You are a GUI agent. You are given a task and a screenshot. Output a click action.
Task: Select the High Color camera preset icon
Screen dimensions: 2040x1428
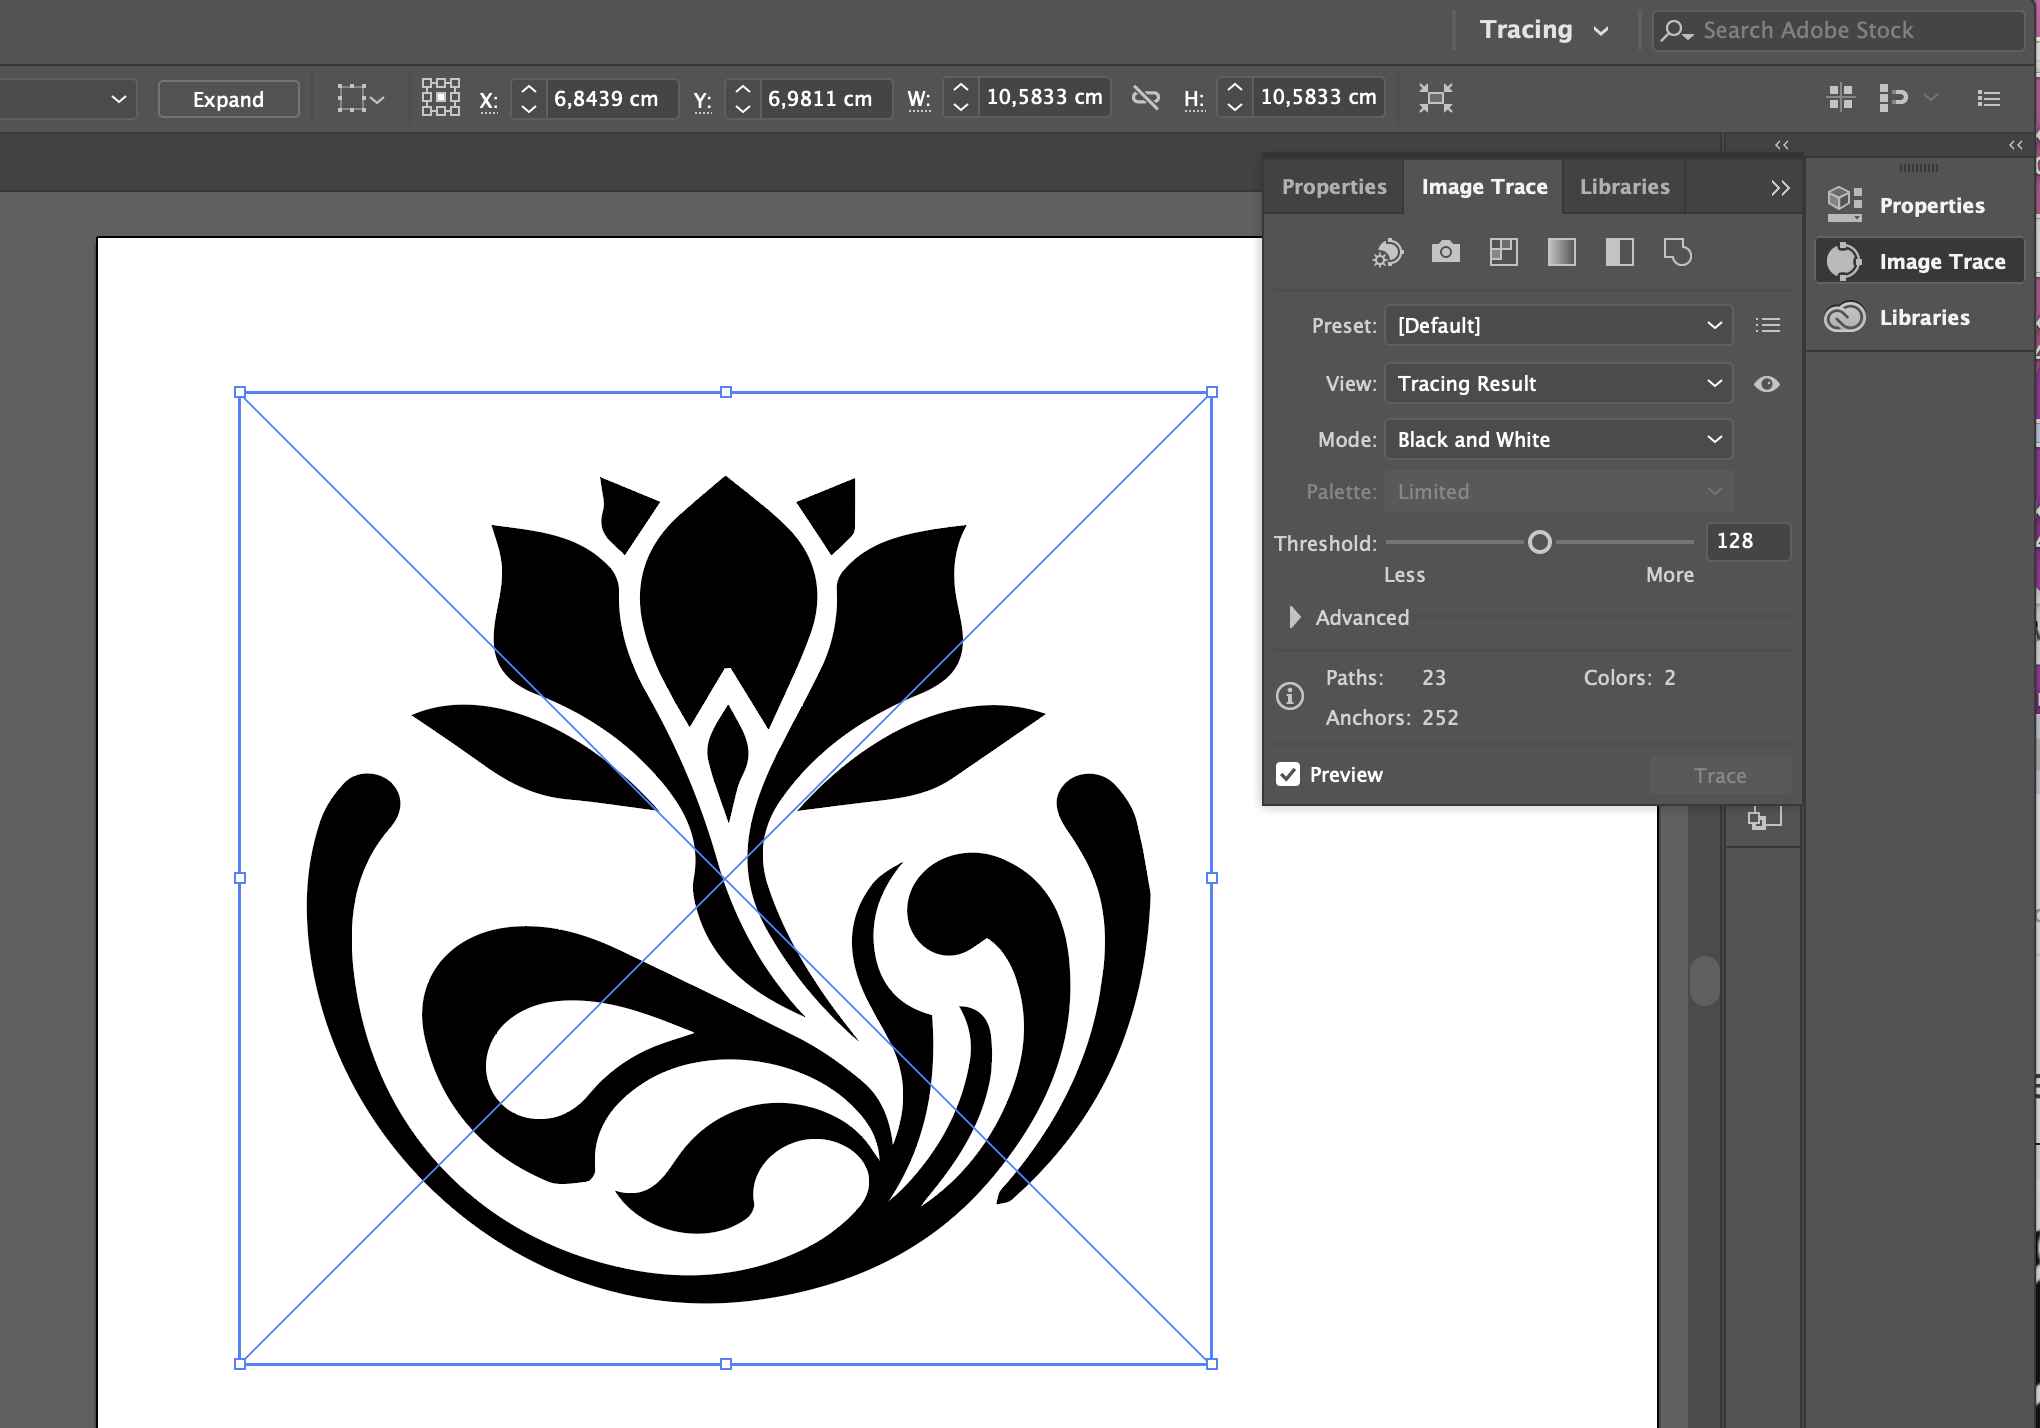click(1445, 252)
